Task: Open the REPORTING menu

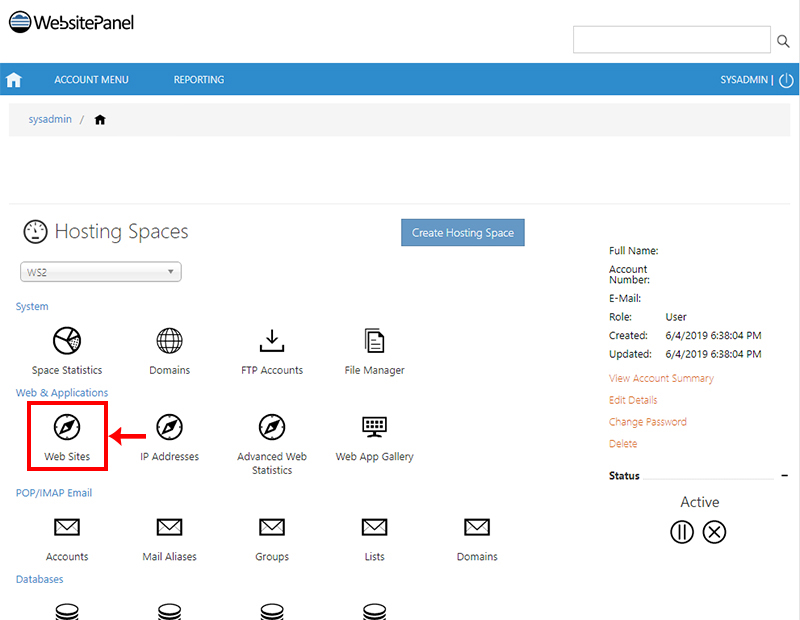Action: click(198, 80)
